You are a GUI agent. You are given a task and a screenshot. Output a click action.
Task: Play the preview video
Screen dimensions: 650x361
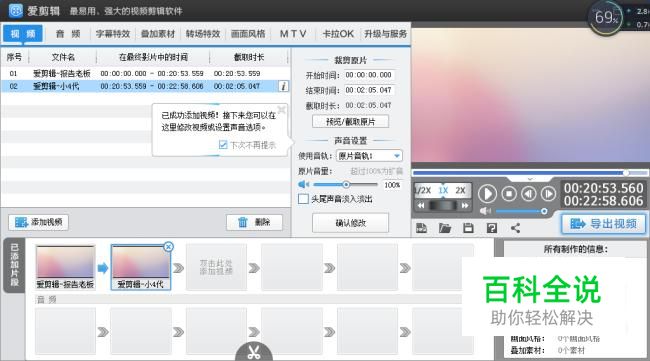pyautogui.click(x=488, y=194)
